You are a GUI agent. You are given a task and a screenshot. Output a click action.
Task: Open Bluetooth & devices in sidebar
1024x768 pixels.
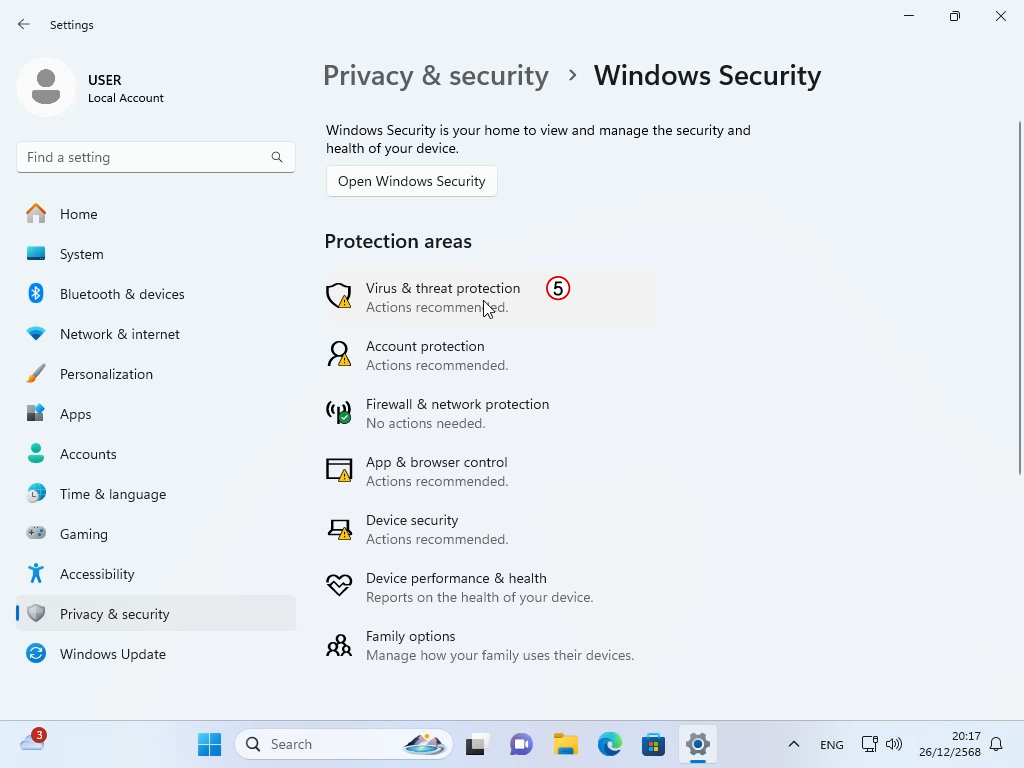pyautogui.click(x=122, y=294)
